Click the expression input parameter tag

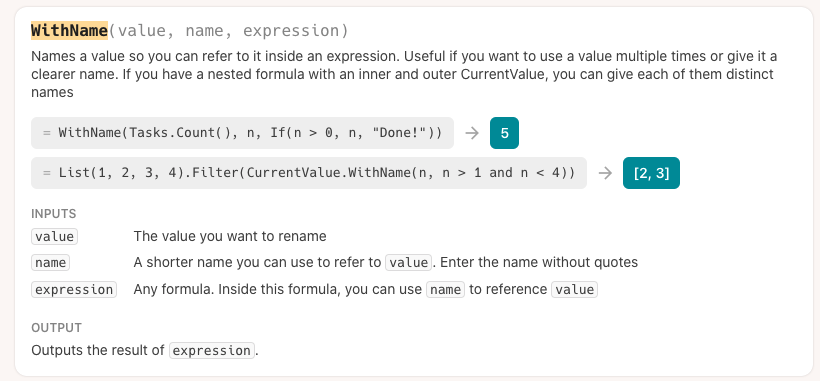pyautogui.click(x=74, y=289)
